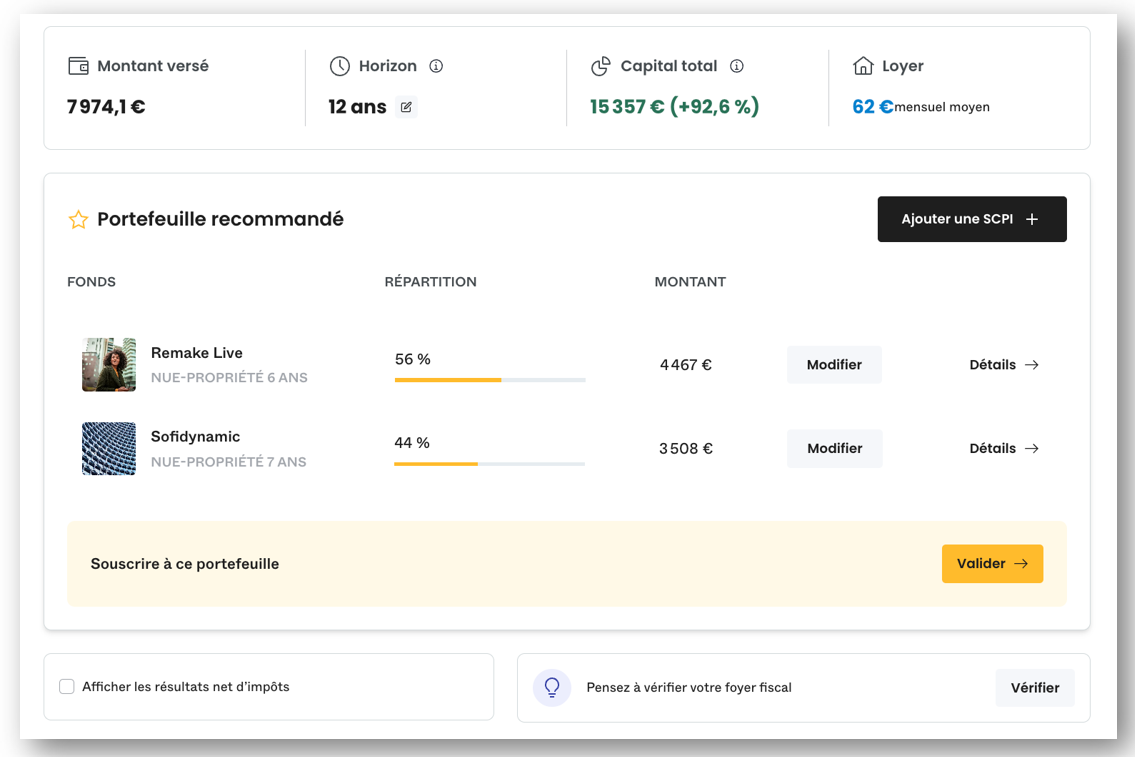Screen dimensions: 1135x757
Task: Click the 62 € monthly rent value
Action: point(873,107)
